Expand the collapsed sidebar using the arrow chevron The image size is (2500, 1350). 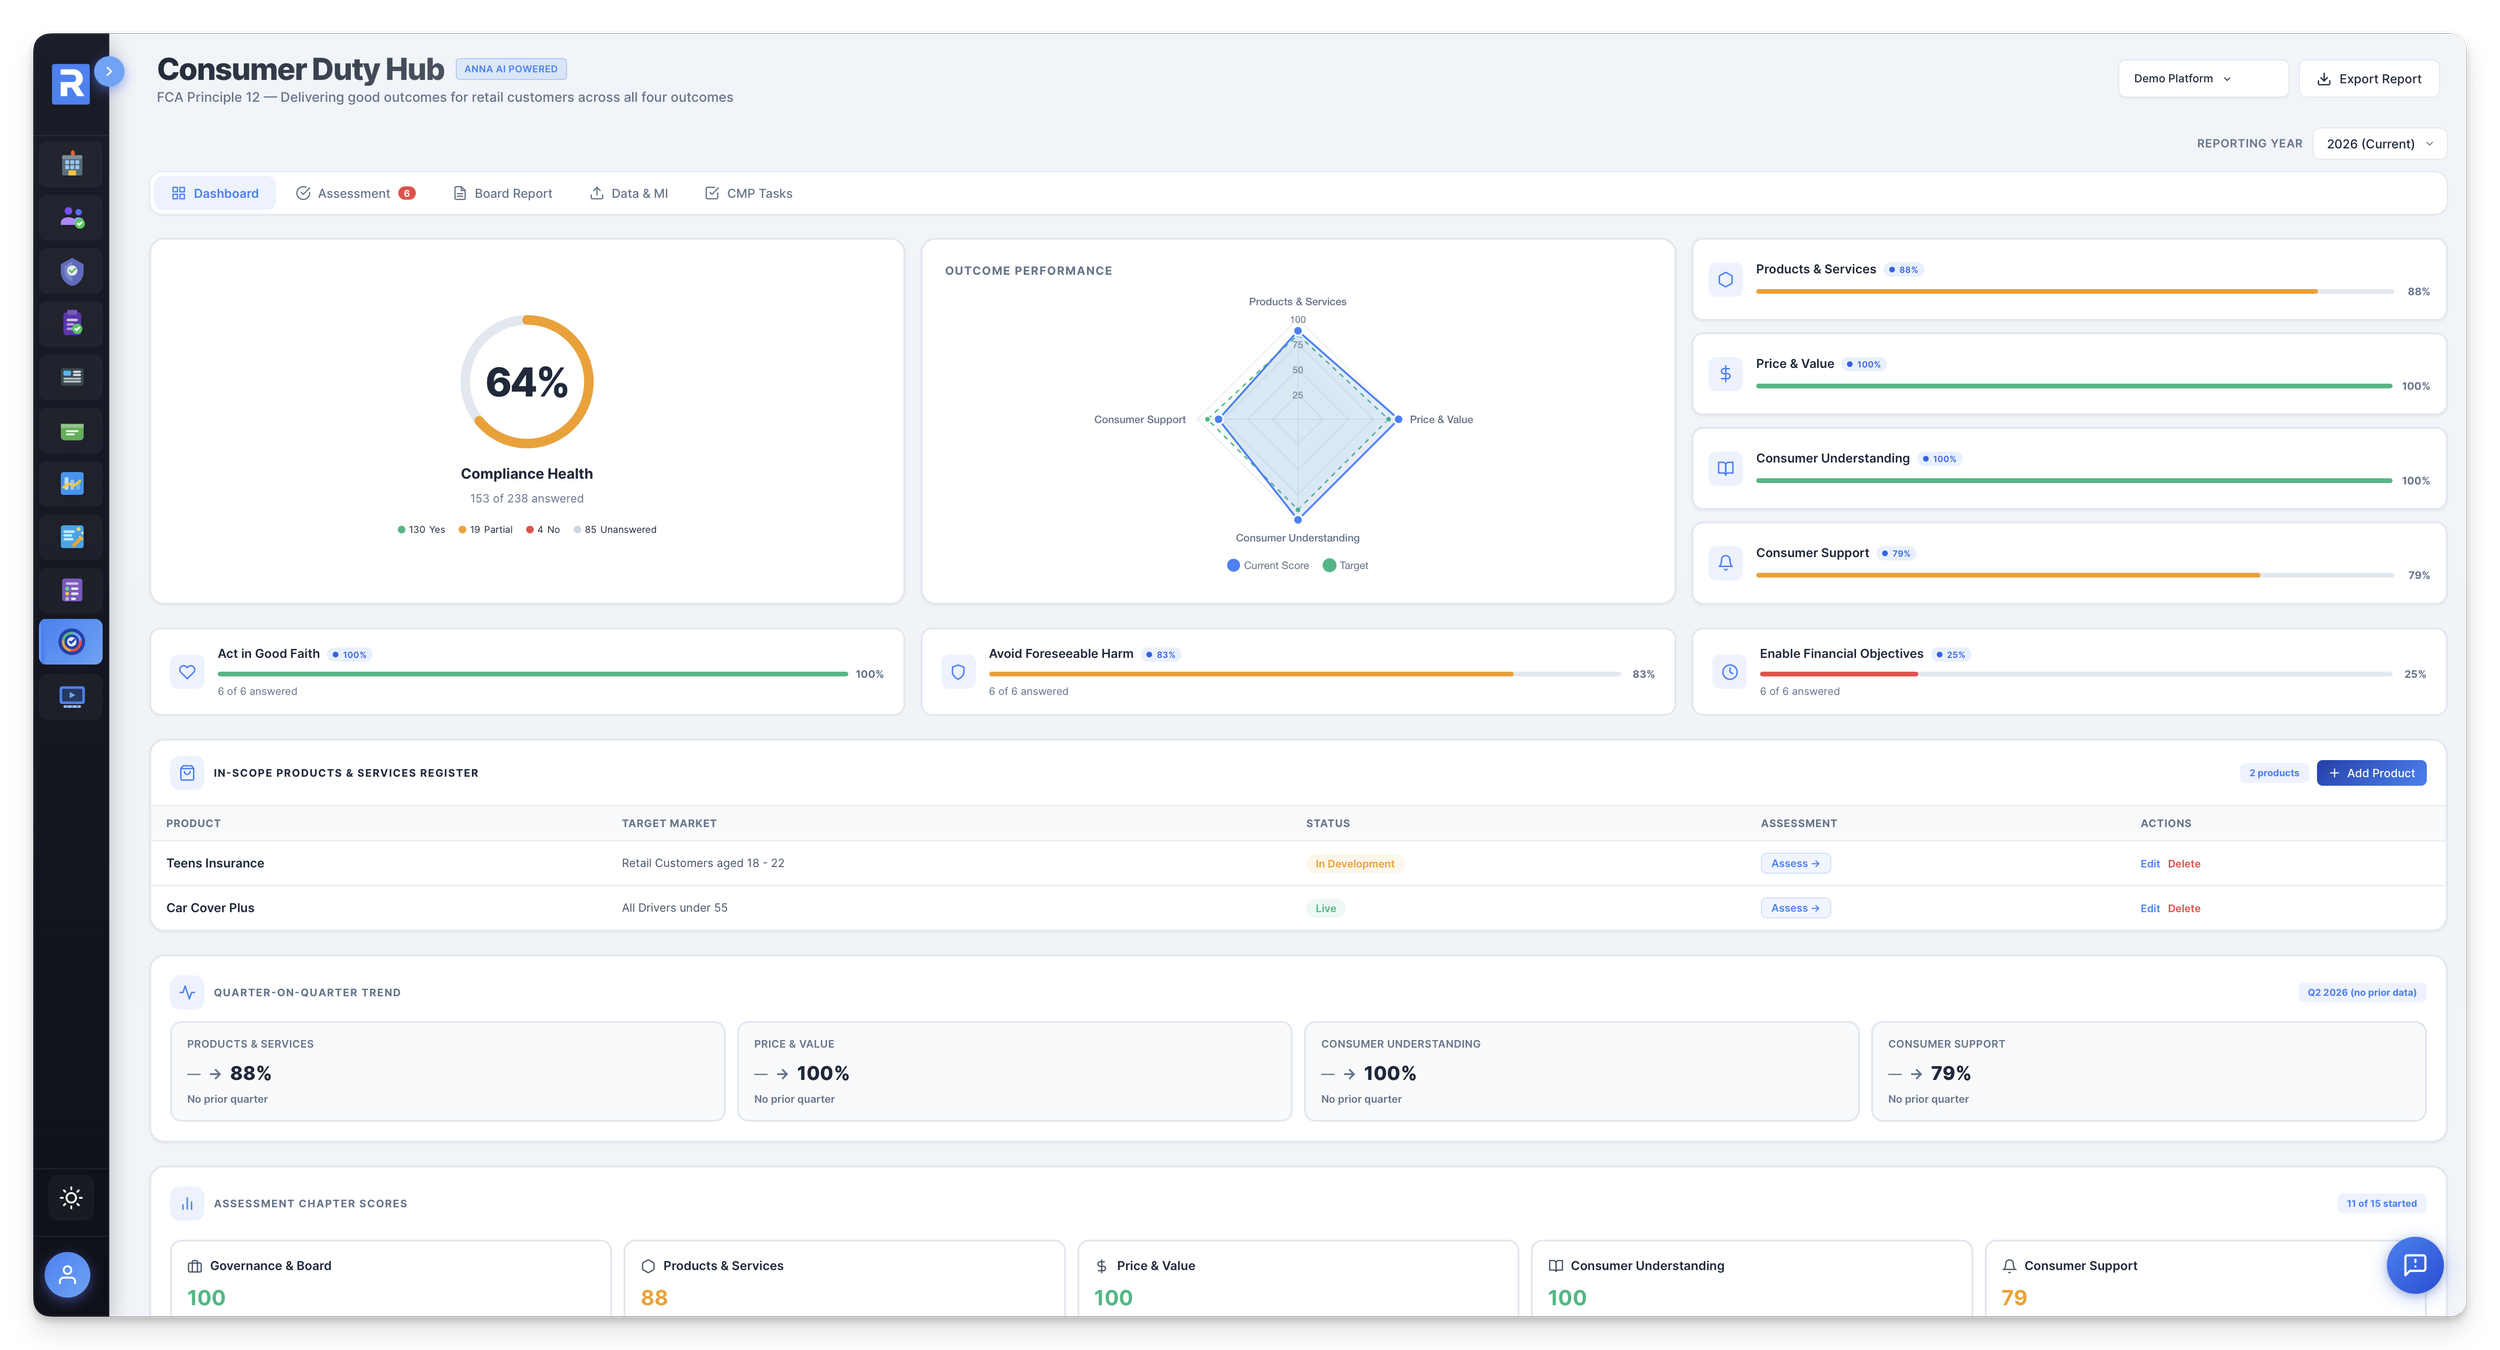pyautogui.click(x=108, y=71)
